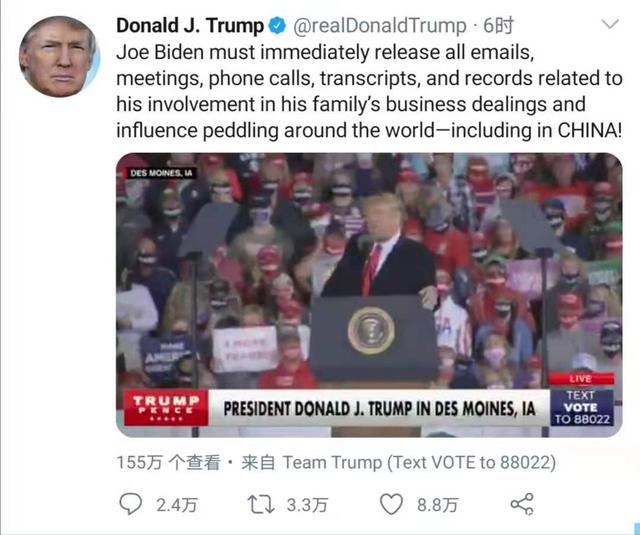Click the "TEXT VOTE TO 88022" box
640x535 pixels.
(x=580, y=408)
